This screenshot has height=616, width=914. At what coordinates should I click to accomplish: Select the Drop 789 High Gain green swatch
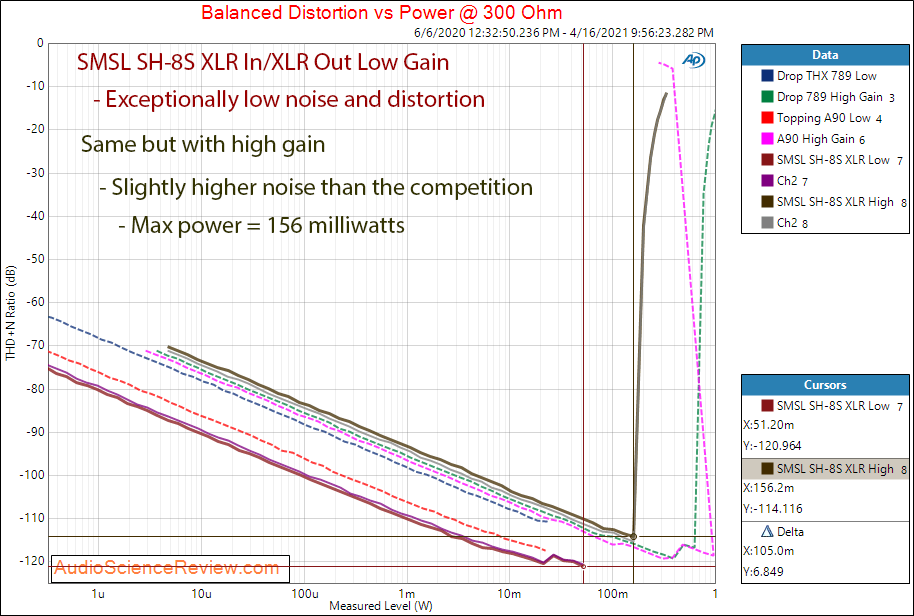tap(767, 97)
